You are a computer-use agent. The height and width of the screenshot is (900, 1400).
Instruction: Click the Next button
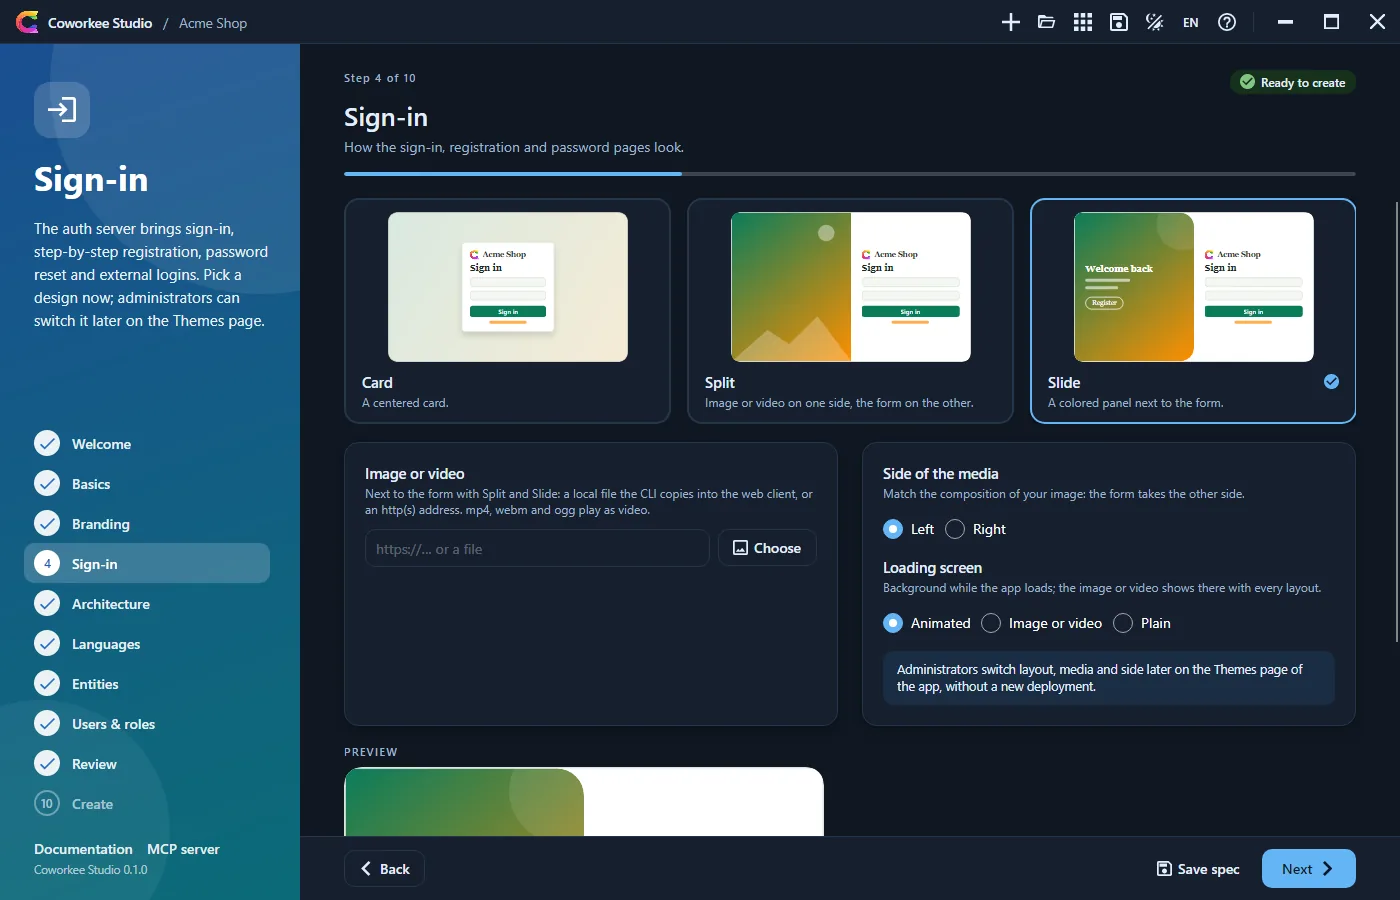pyautogui.click(x=1308, y=868)
